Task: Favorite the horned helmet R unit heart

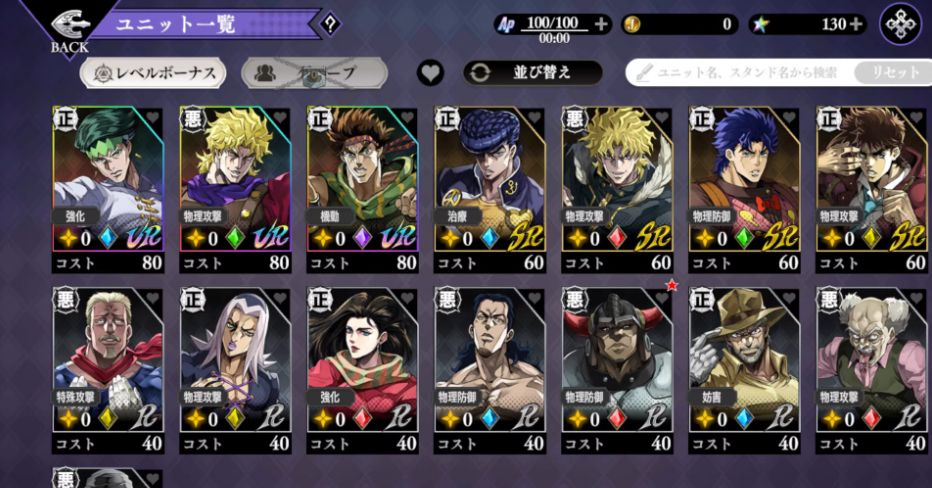Action: 662,298
